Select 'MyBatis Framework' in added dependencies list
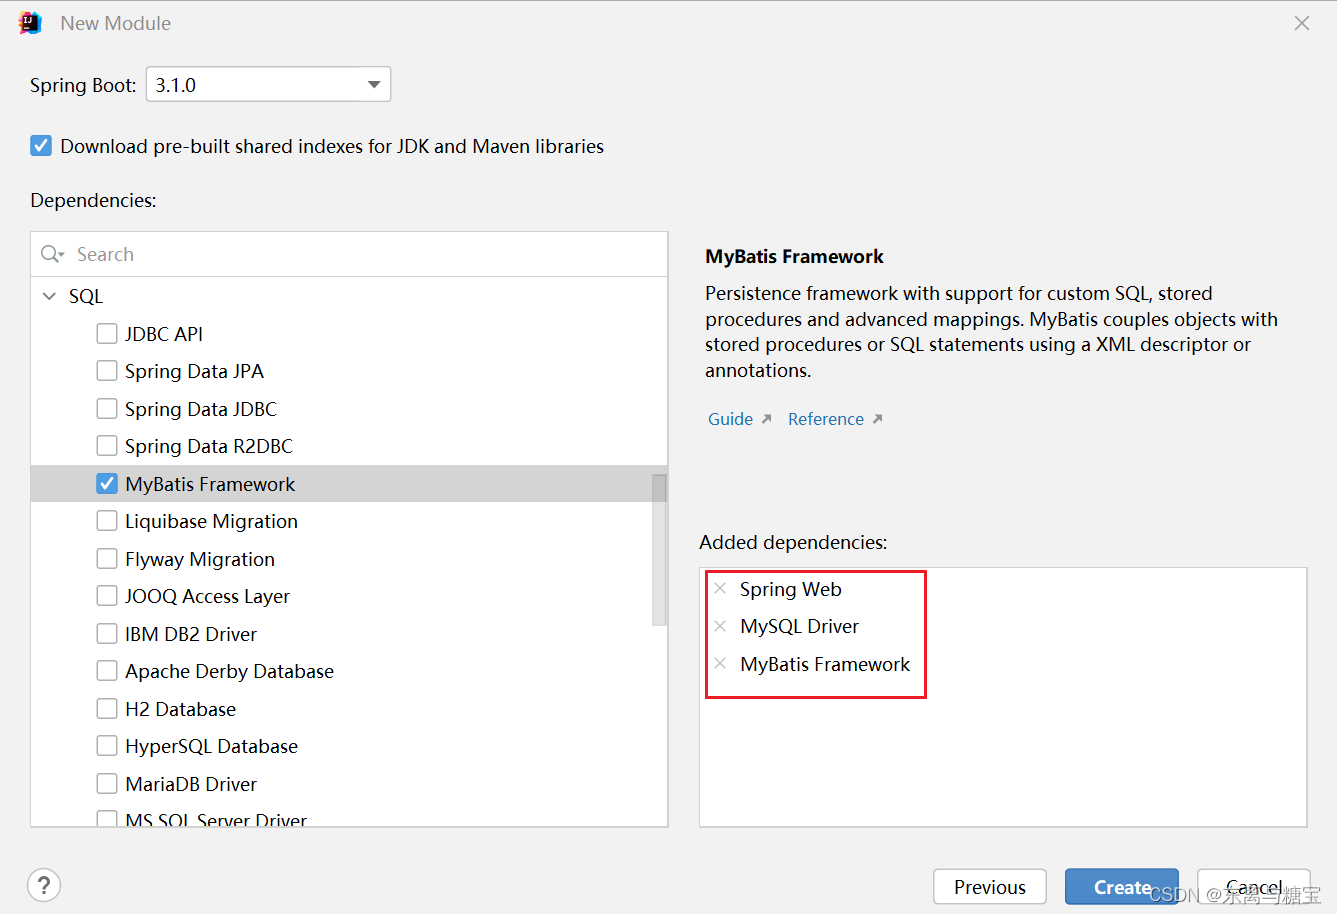Image resolution: width=1337 pixels, height=914 pixels. (825, 664)
